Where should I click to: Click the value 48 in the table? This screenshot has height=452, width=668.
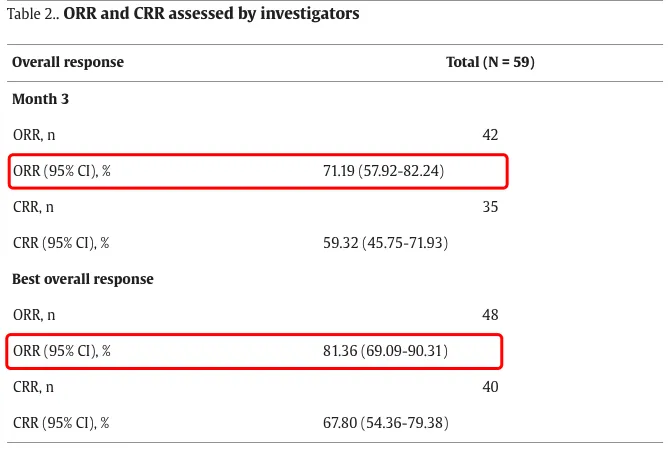(490, 315)
